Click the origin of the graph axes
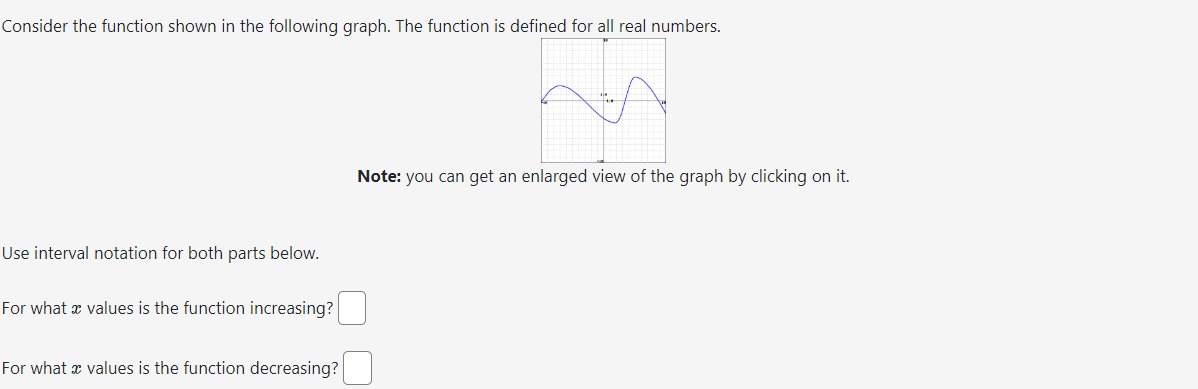Screen dimensions: 1198x389 pos(604,100)
